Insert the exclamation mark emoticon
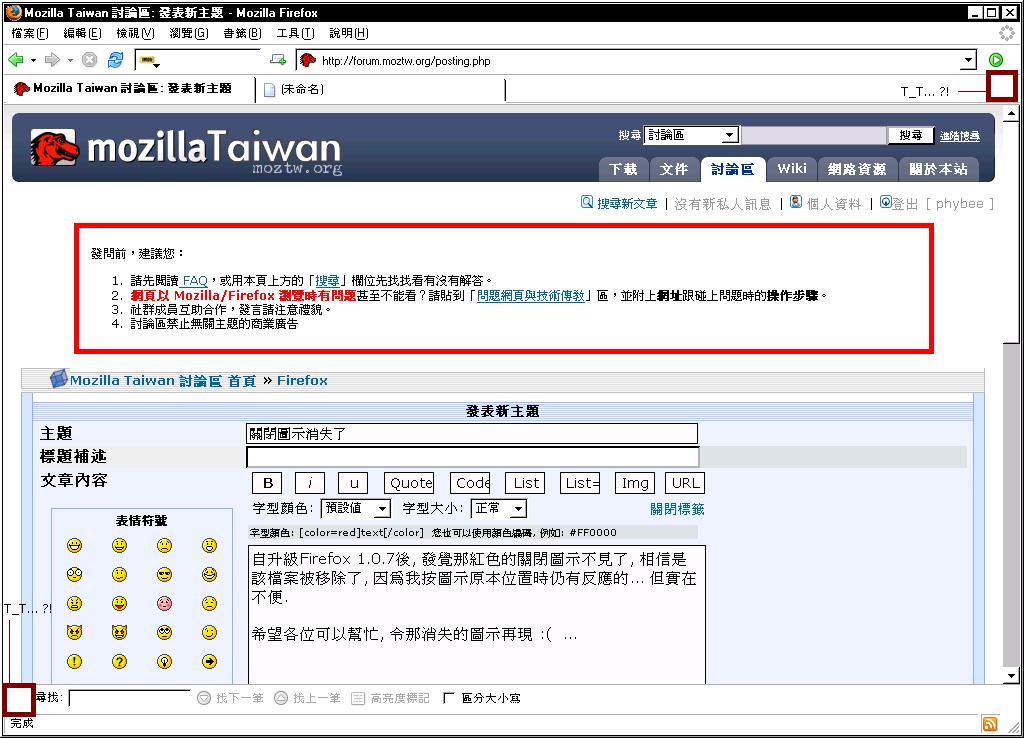Viewport: 1024px width, 738px height. pos(74,662)
